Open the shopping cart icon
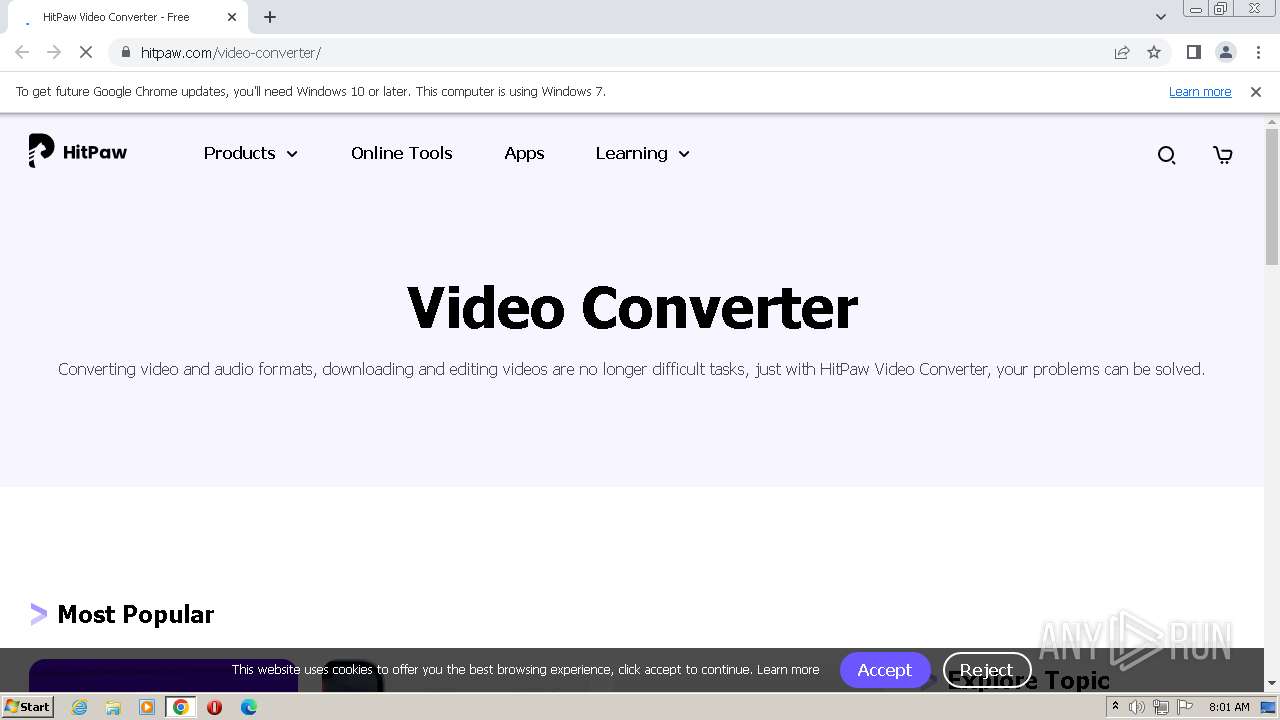 coord(1222,155)
